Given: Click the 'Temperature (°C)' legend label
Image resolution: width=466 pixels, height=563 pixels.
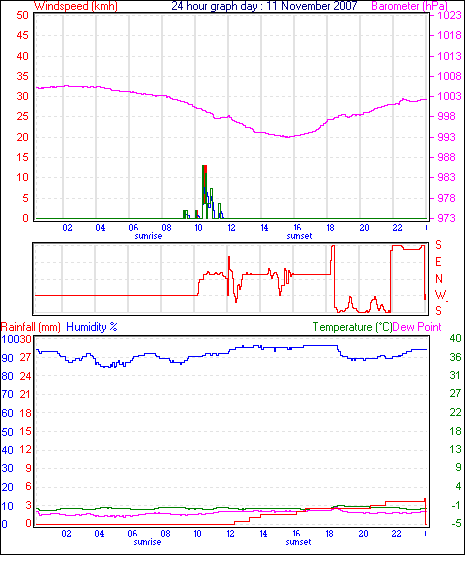Looking at the screenshot, I should (352, 327).
